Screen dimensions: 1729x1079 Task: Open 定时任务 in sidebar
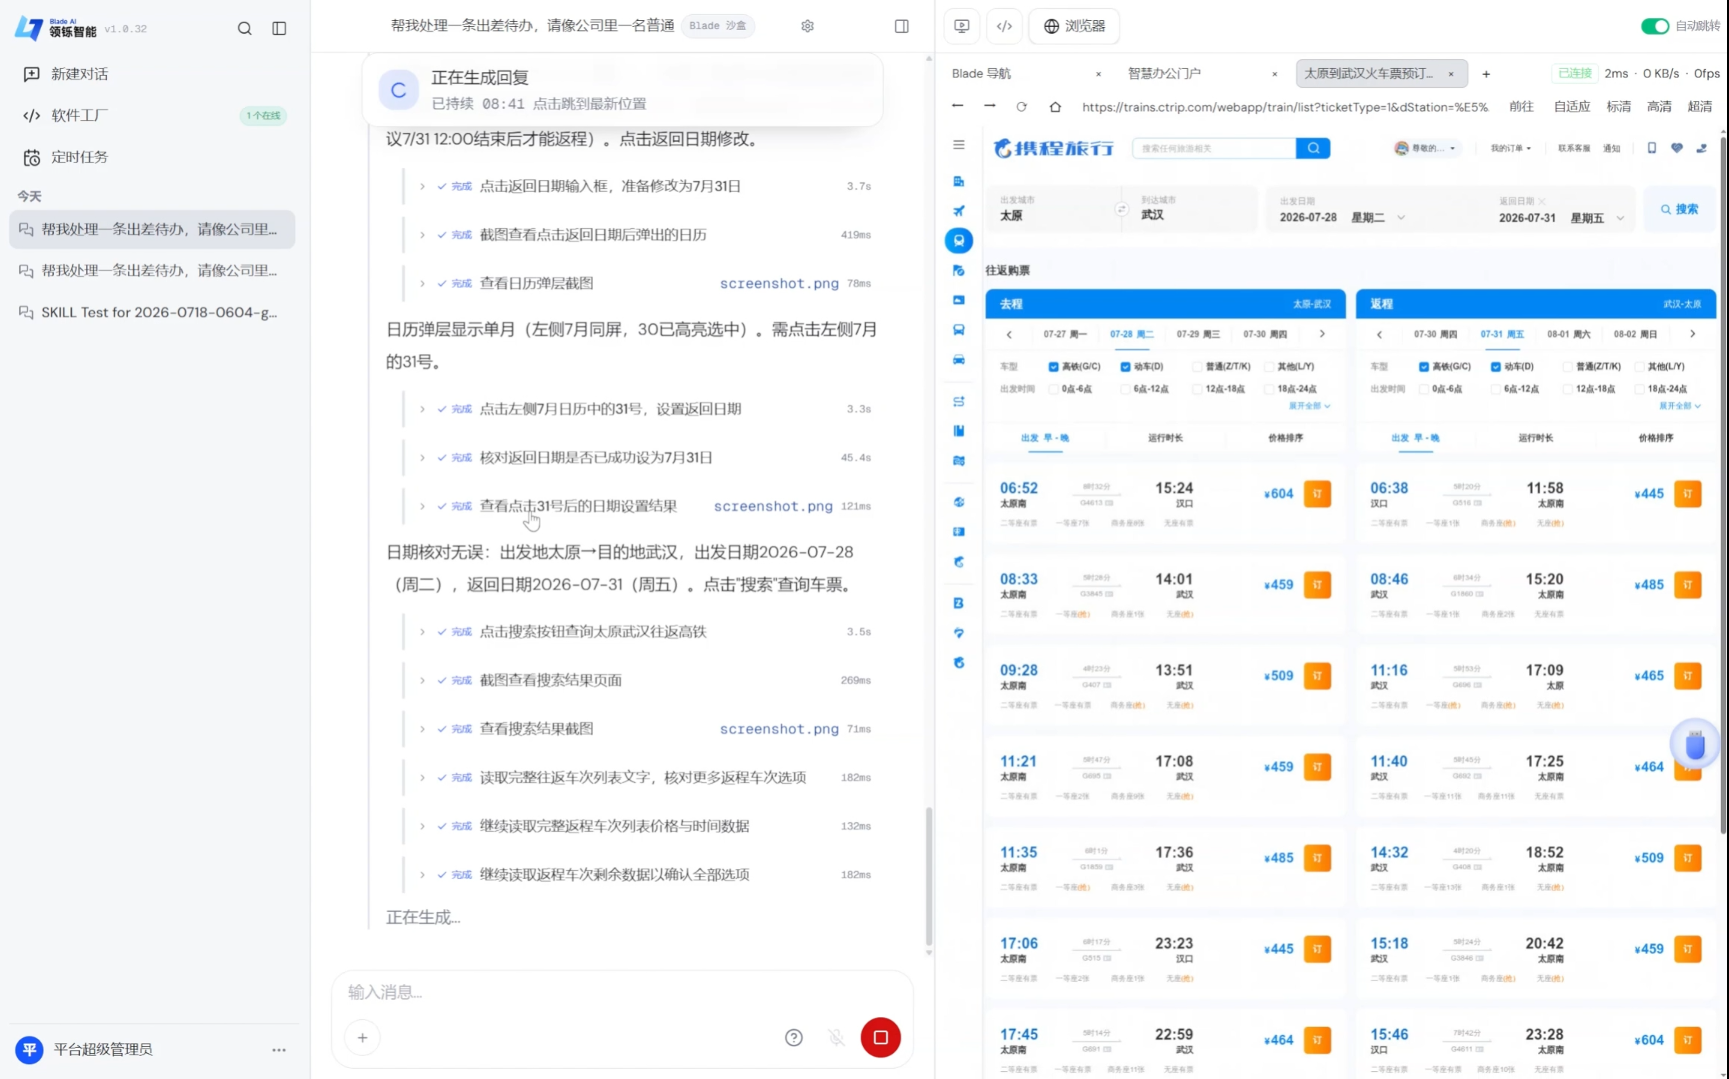[x=80, y=157]
